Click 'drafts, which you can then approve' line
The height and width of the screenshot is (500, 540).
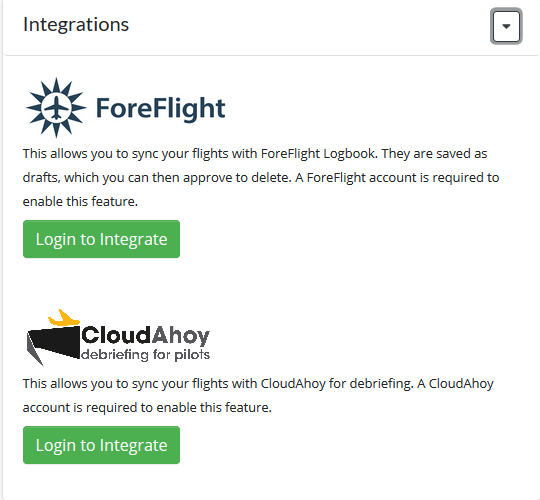point(127,178)
